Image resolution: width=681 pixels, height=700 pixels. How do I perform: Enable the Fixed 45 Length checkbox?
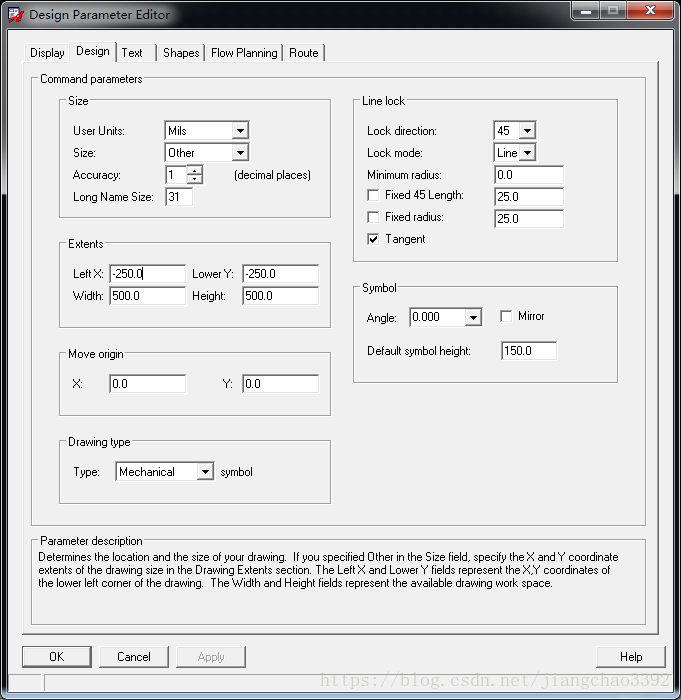coord(374,196)
